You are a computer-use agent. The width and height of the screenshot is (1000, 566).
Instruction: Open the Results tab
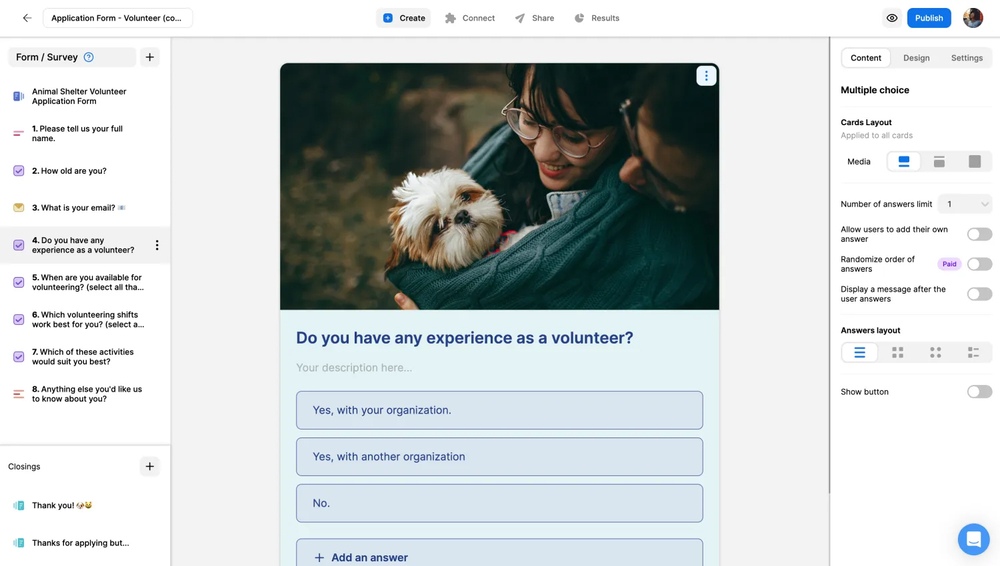[x=597, y=18]
